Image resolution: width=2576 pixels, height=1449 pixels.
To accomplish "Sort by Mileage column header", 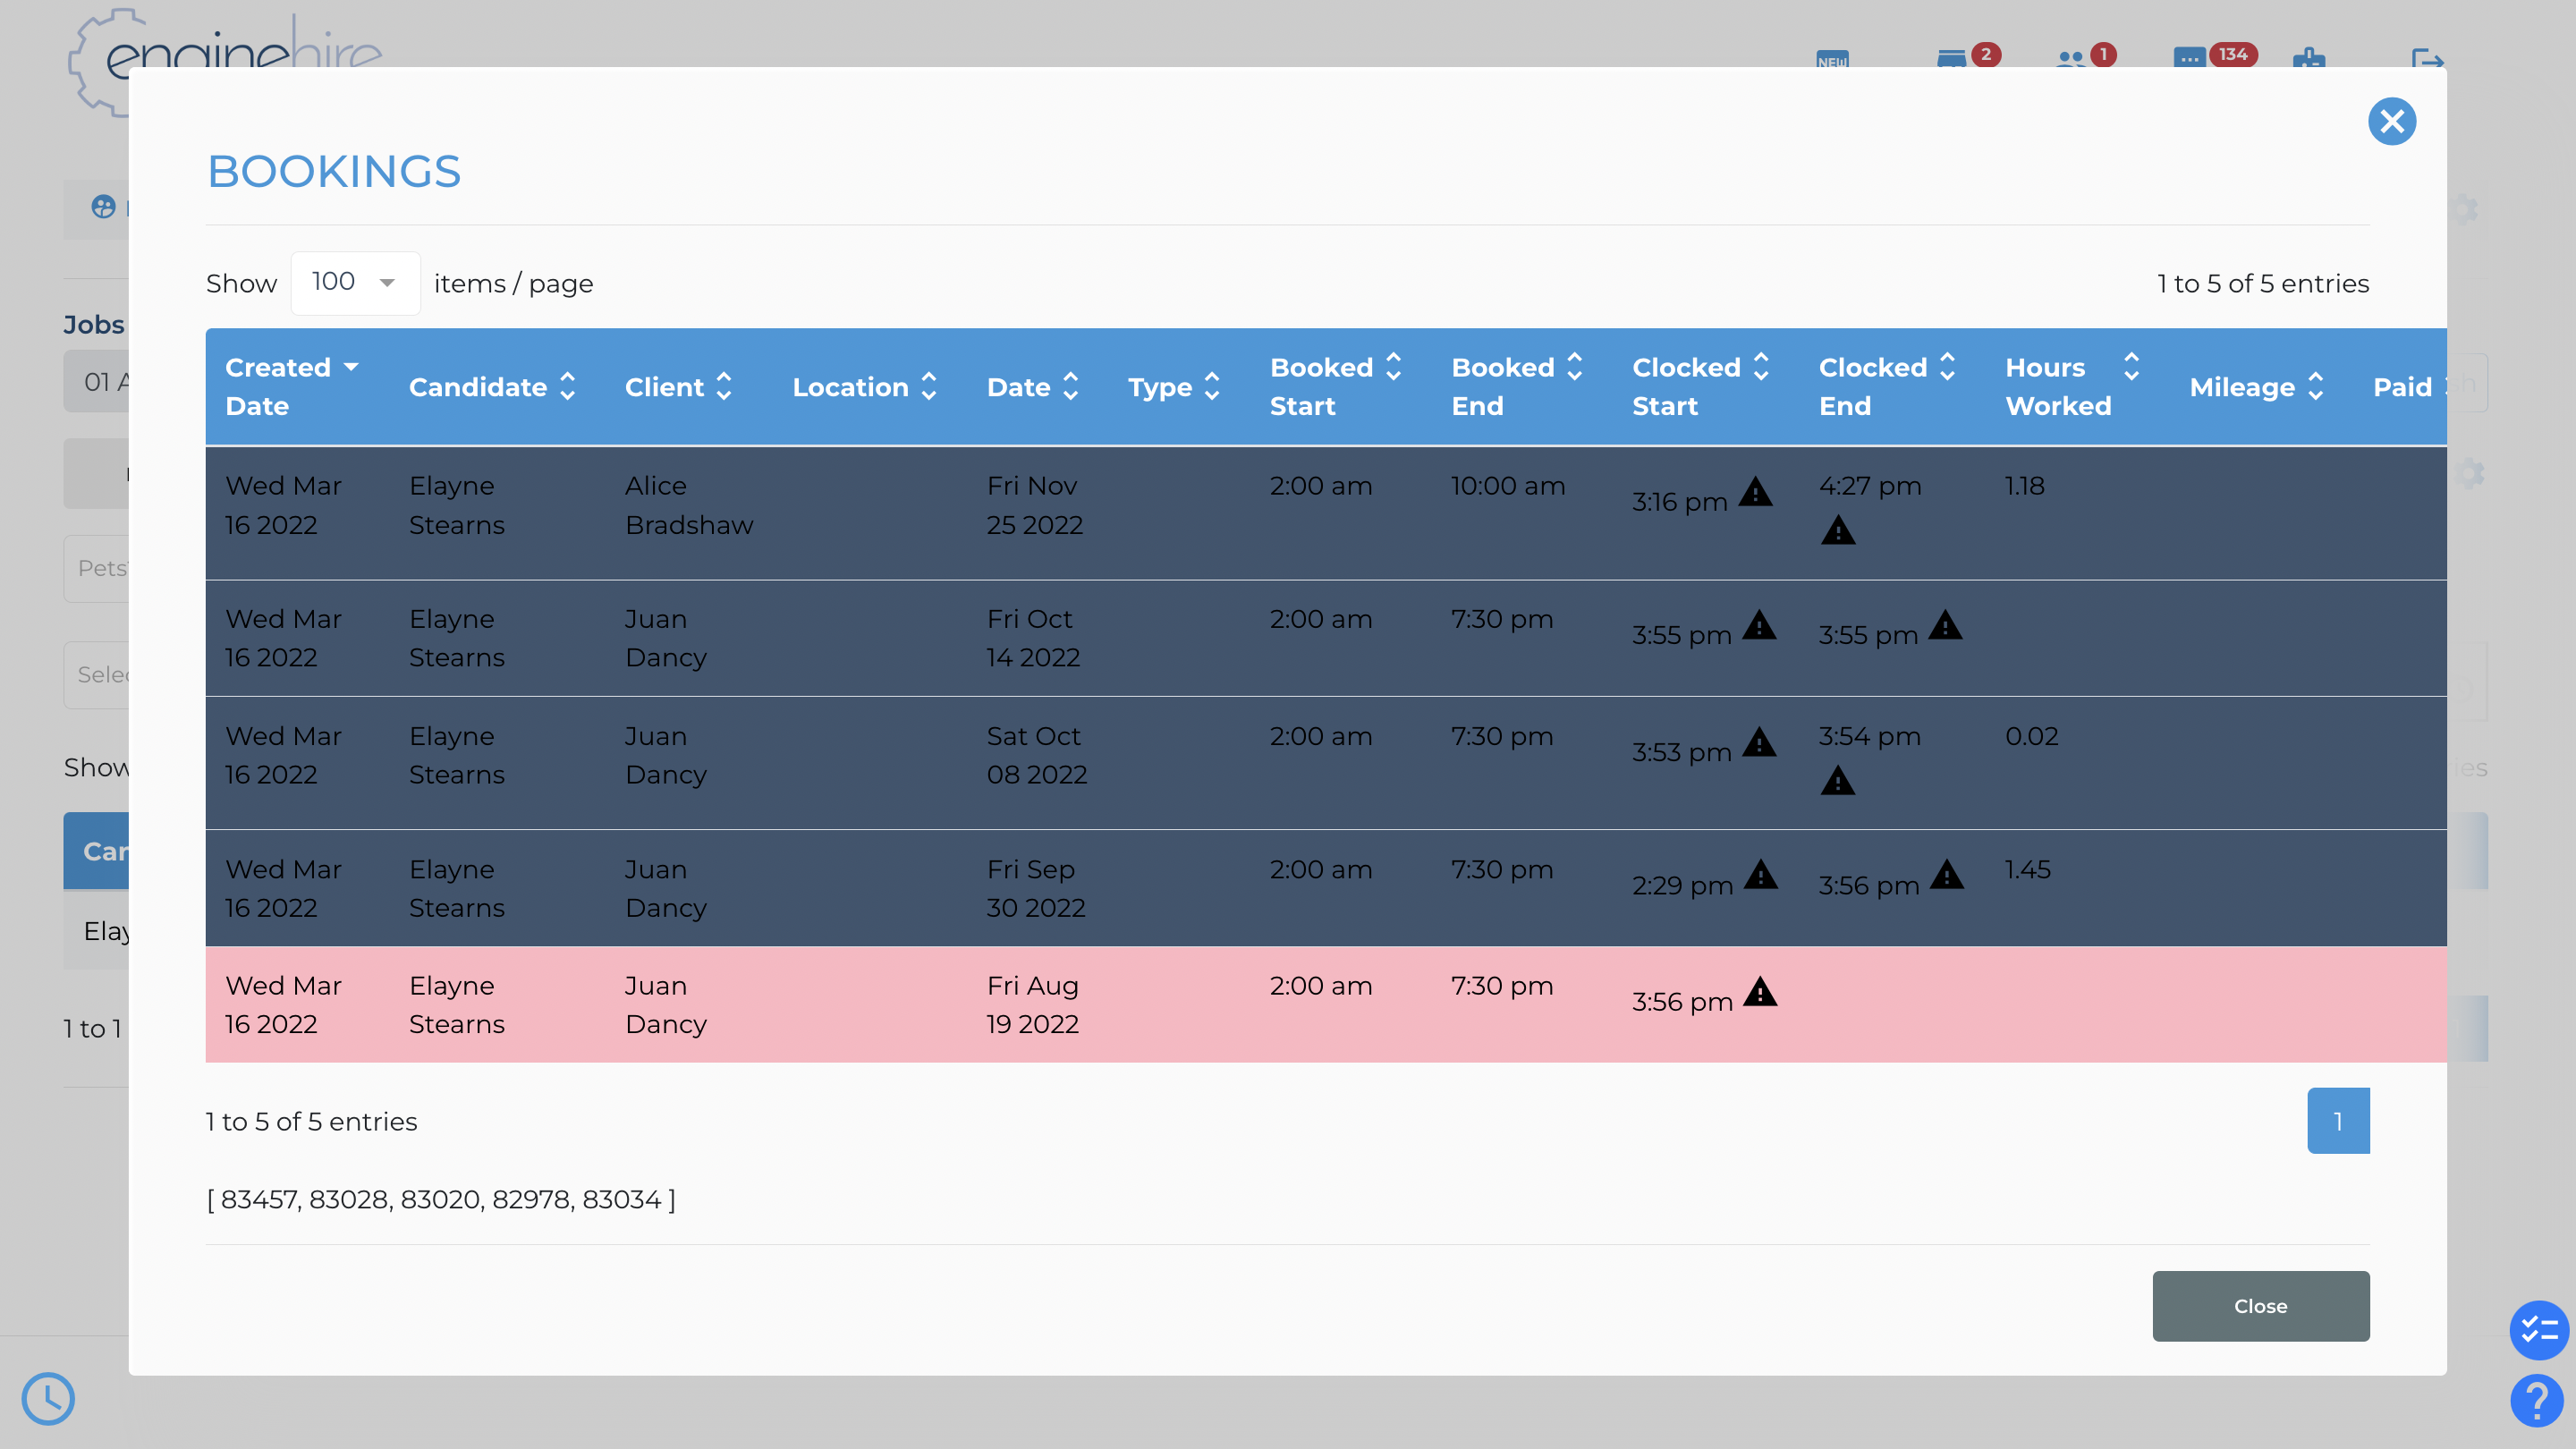I will tap(2256, 386).
